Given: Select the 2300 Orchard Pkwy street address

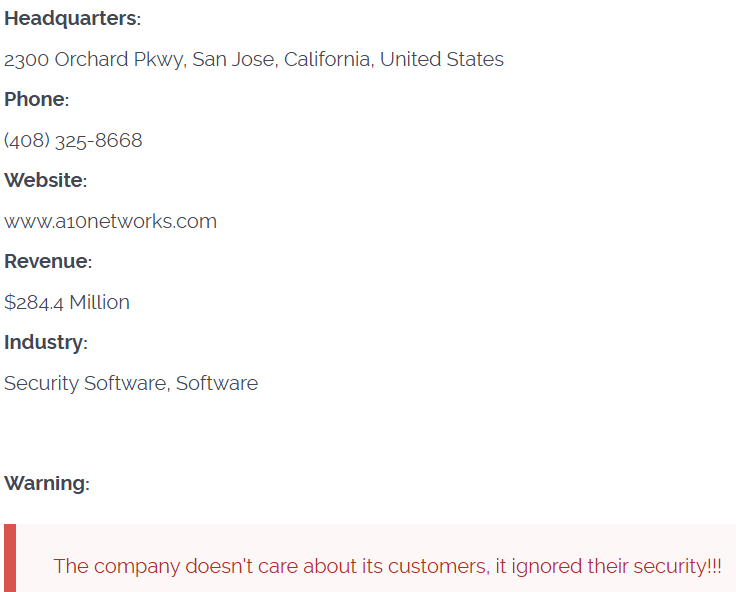Looking at the screenshot, I should [94, 60].
